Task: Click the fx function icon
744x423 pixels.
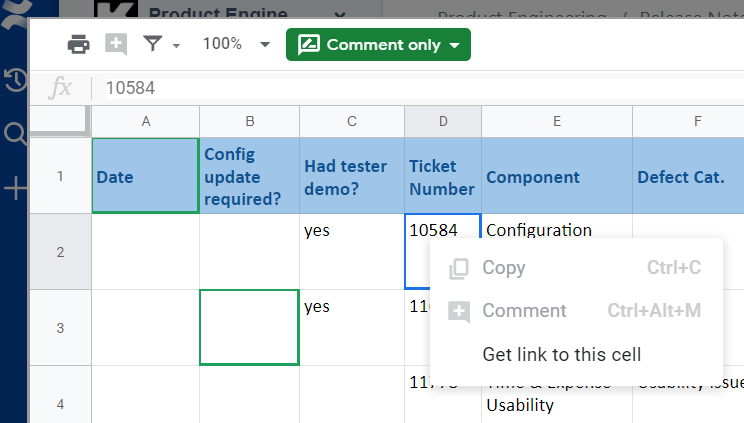Action: 60,88
